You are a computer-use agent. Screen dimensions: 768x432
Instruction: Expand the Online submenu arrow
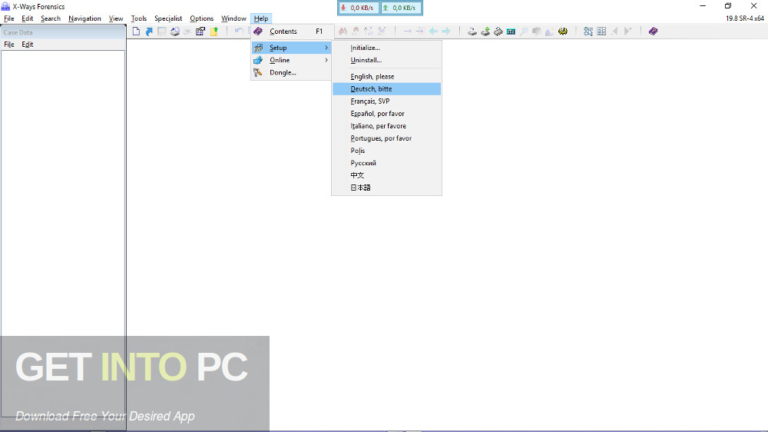tap(326, 60)
